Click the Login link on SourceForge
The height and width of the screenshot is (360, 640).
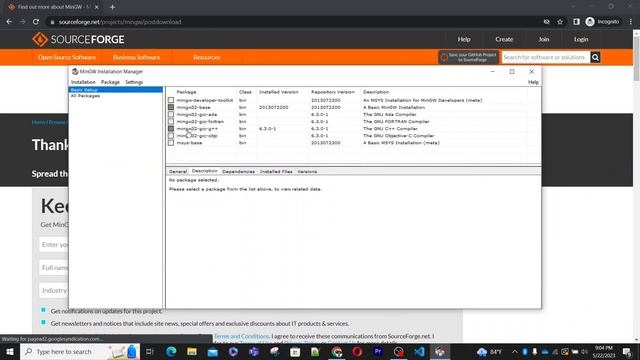(x=581, y=40)
